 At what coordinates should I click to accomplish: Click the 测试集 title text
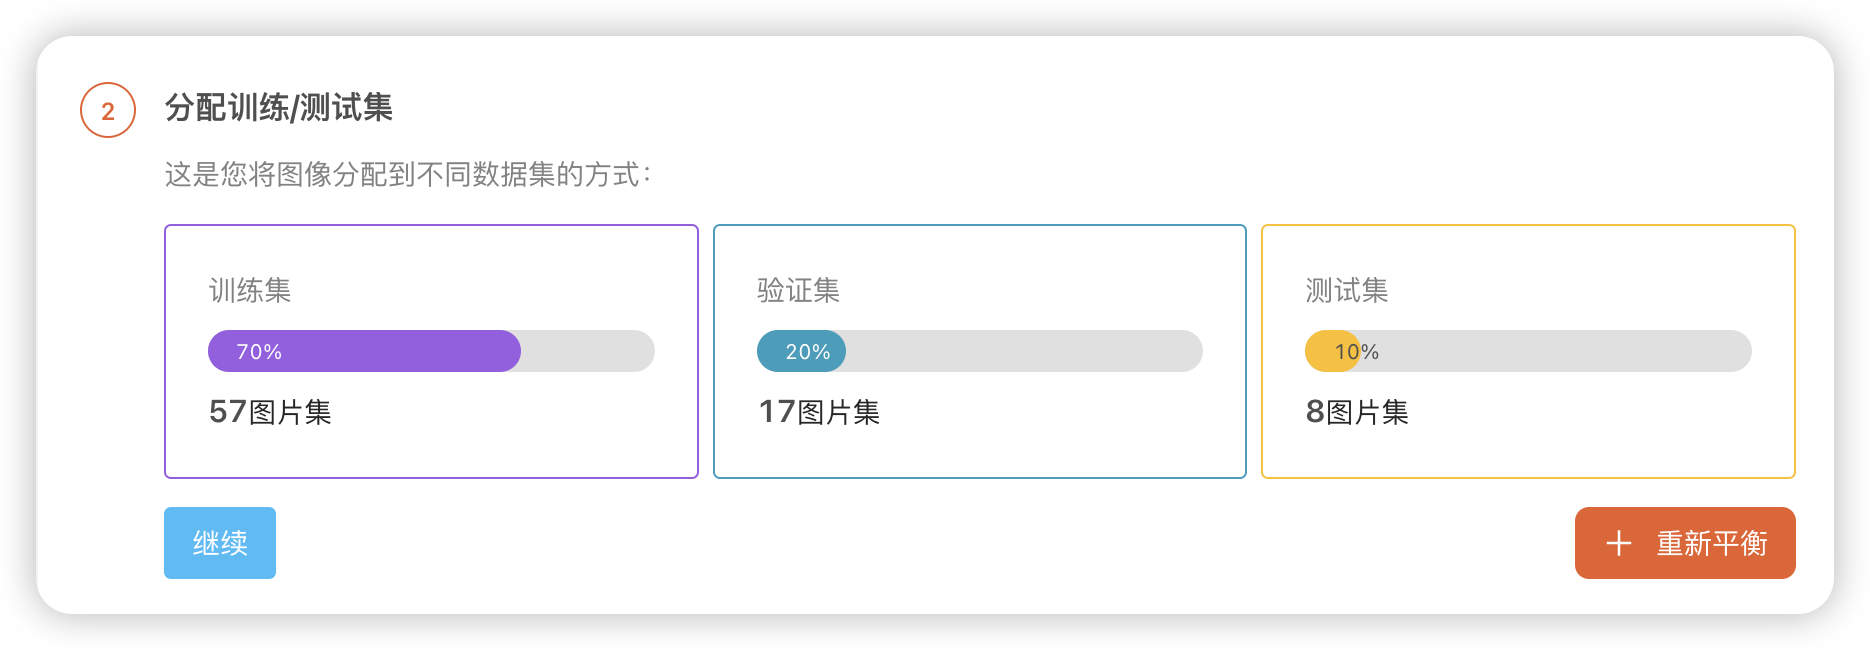click(1347, 291)
